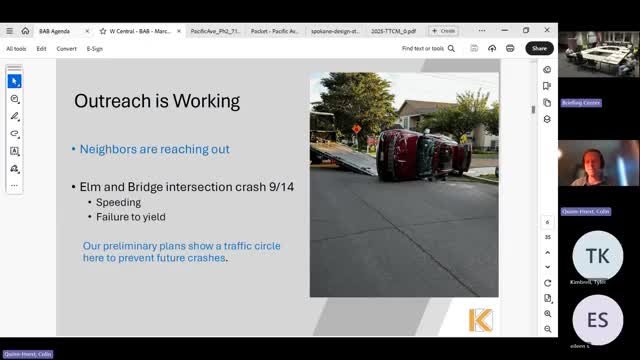Image resolution: width=640 pixels, height=360 pixels.
Task: Open the three-dot more options menu
Action: coord(482,31)
